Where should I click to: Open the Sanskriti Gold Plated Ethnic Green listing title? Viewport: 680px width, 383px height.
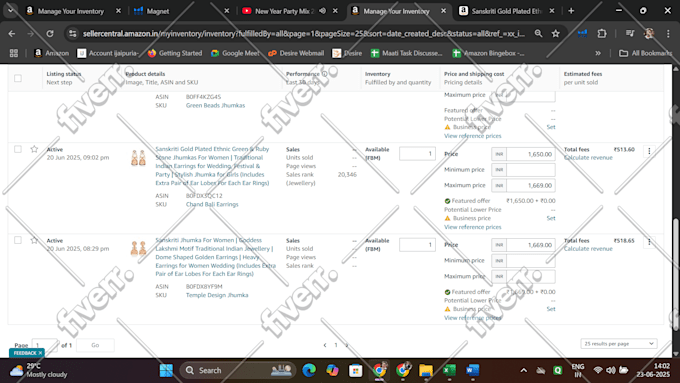coord(212,166)
